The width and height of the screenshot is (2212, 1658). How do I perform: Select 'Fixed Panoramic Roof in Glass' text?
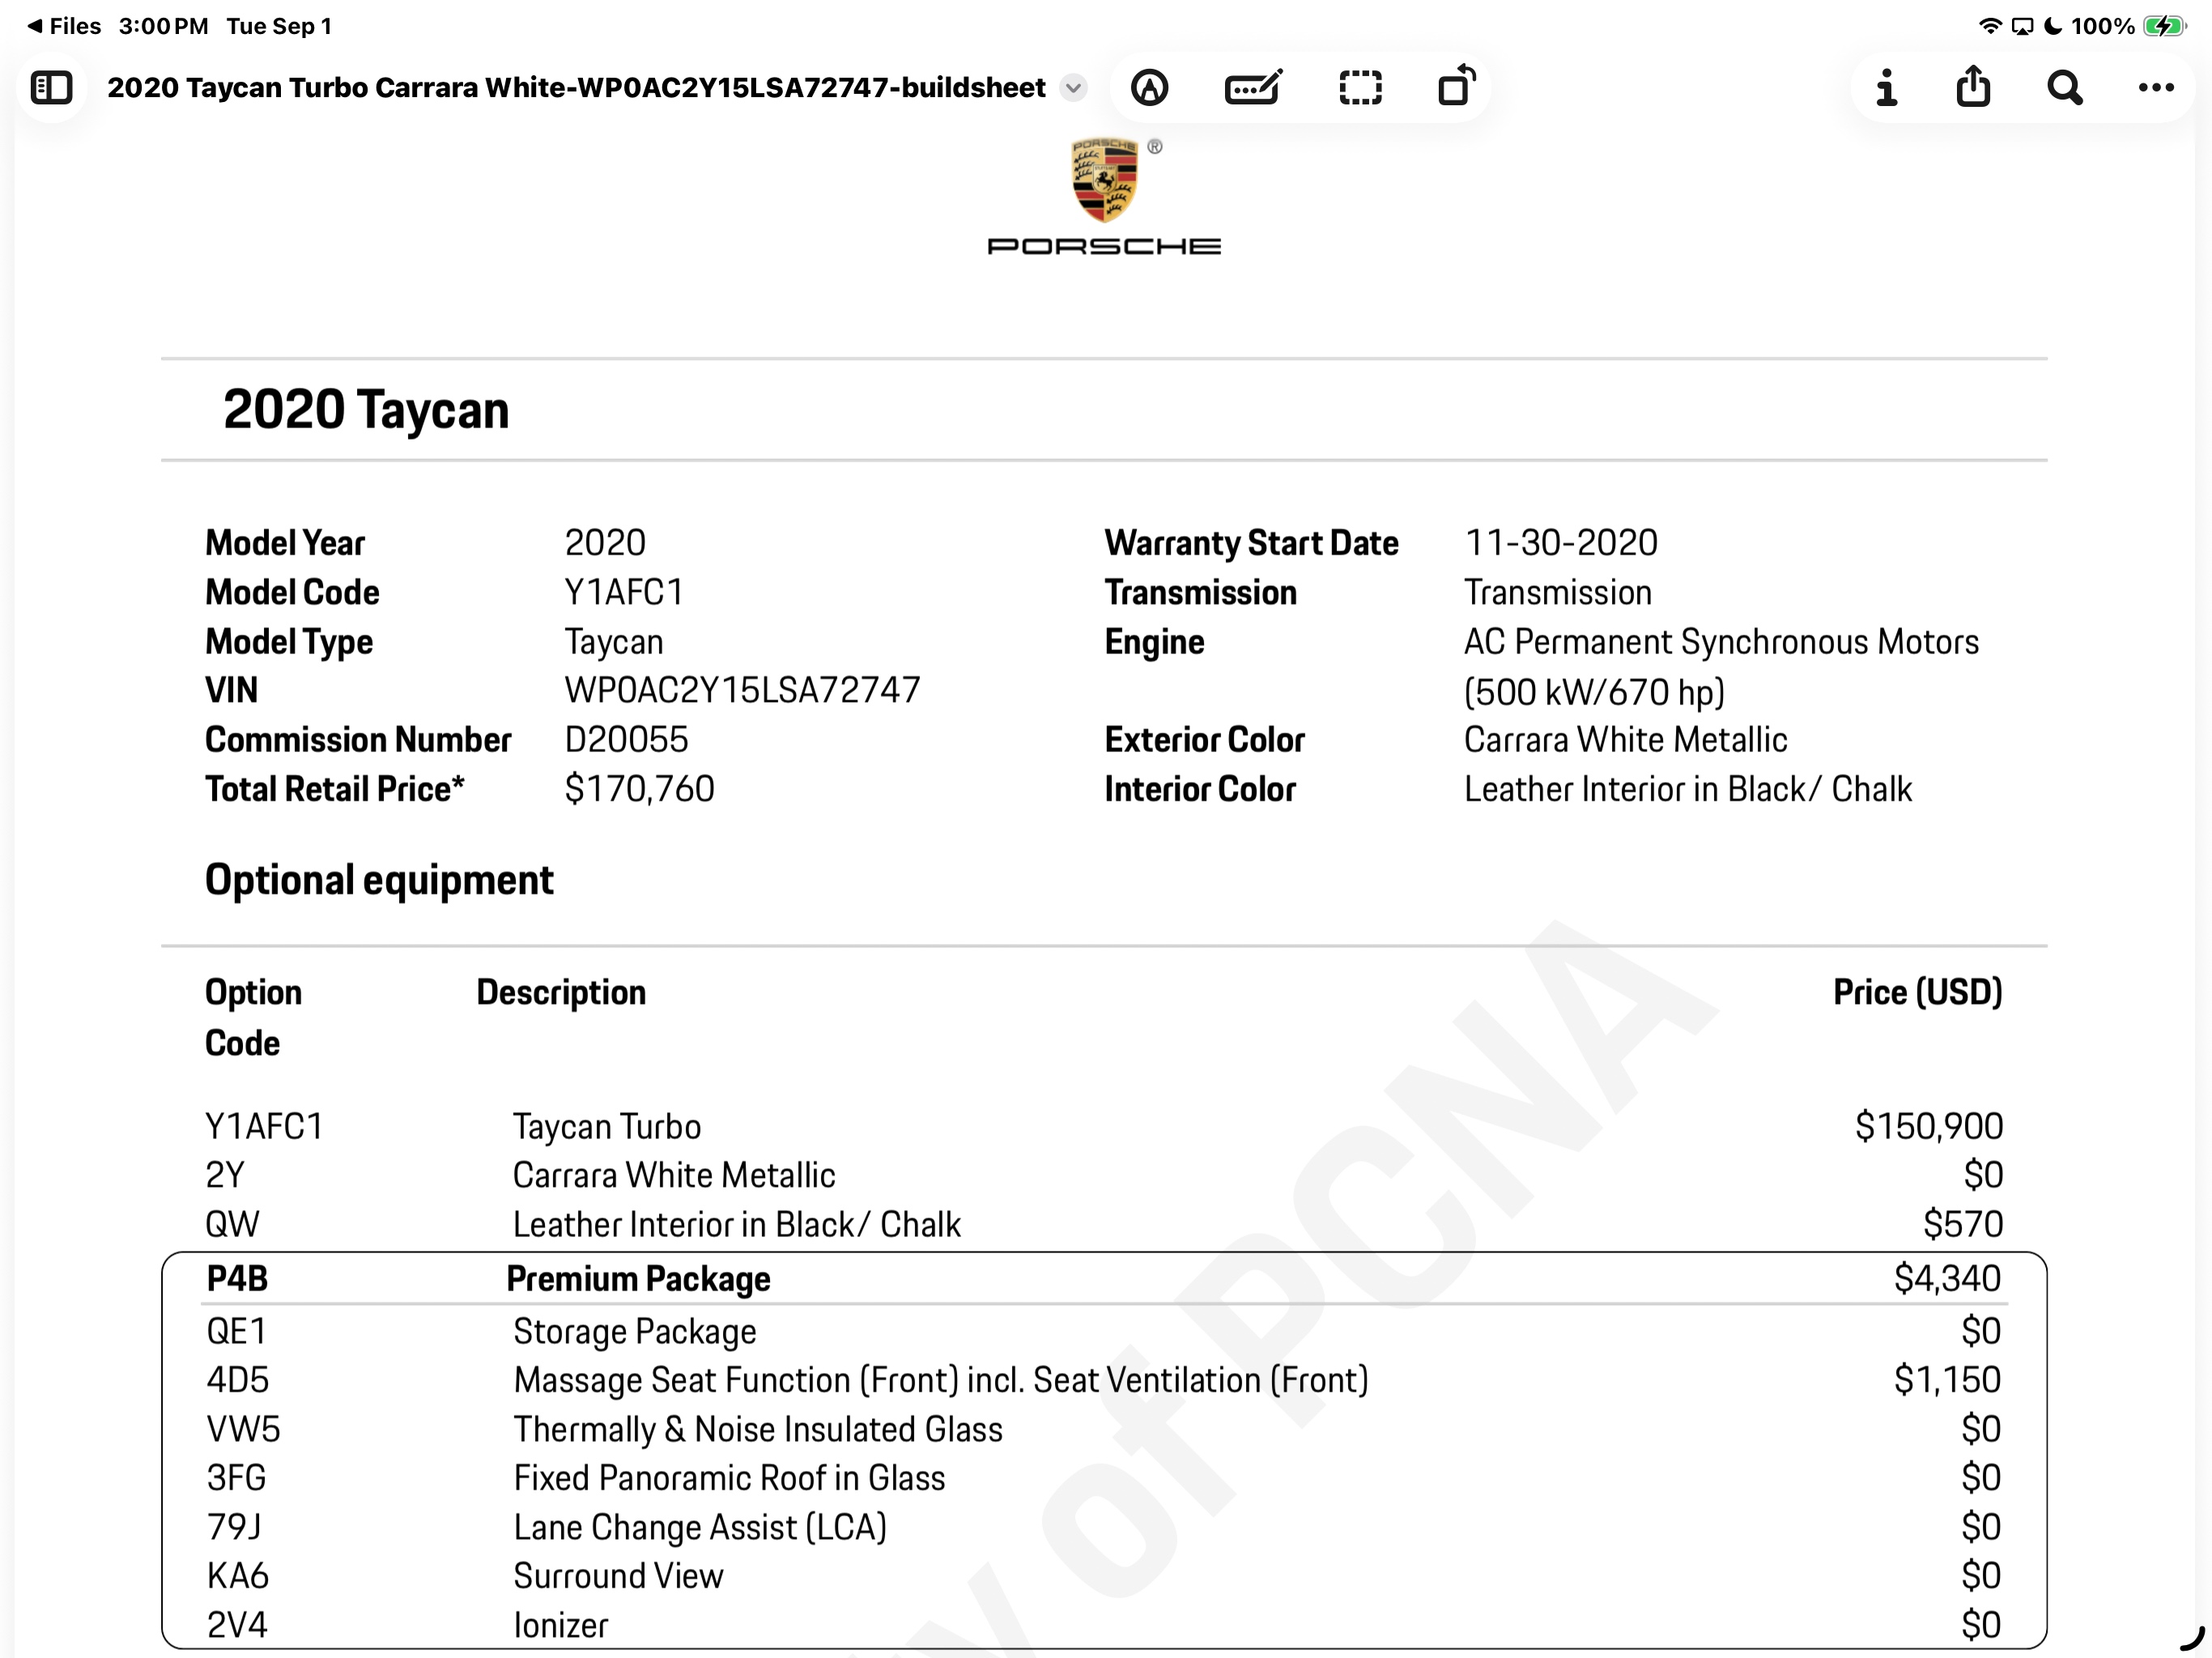[x=729, y=1478]
